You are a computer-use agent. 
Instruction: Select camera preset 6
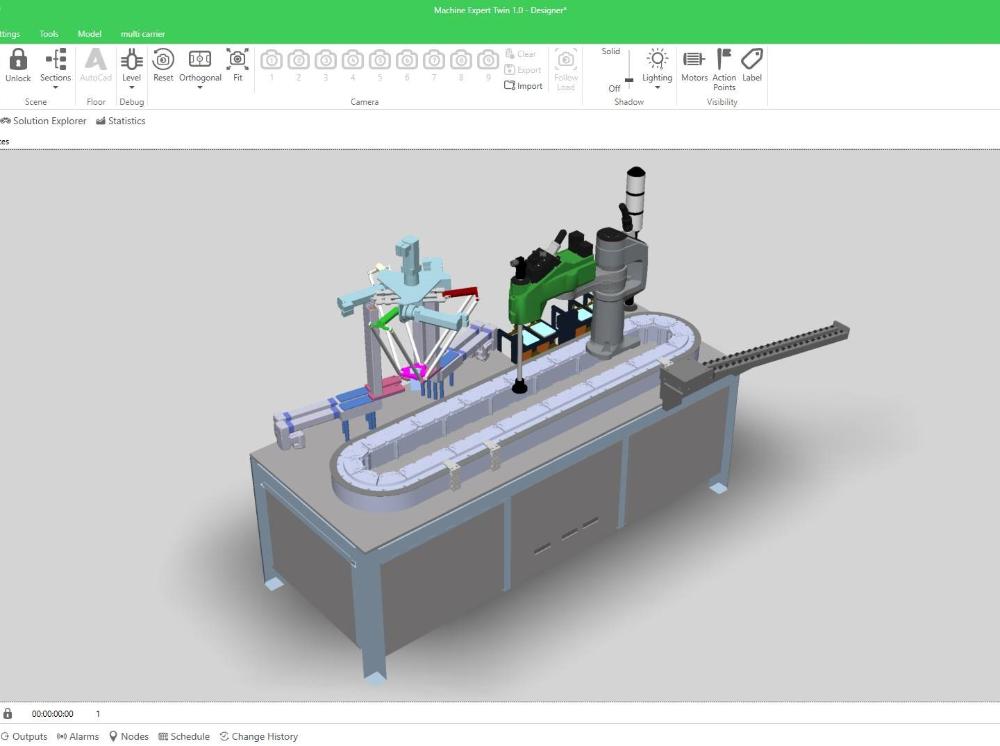point(407,61)
